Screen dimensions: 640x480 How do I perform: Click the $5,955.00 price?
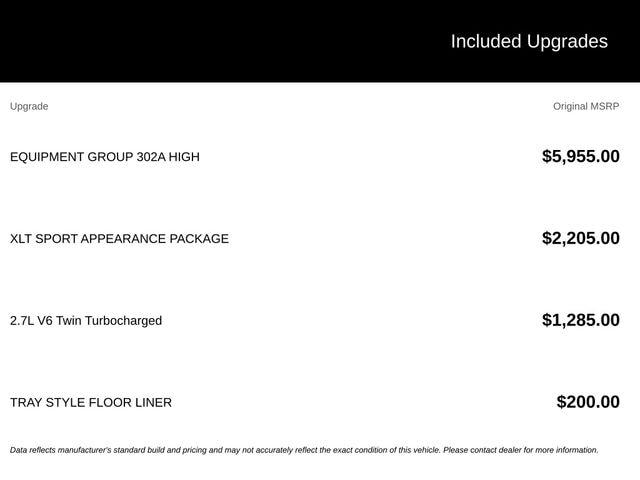coord(581,156)
